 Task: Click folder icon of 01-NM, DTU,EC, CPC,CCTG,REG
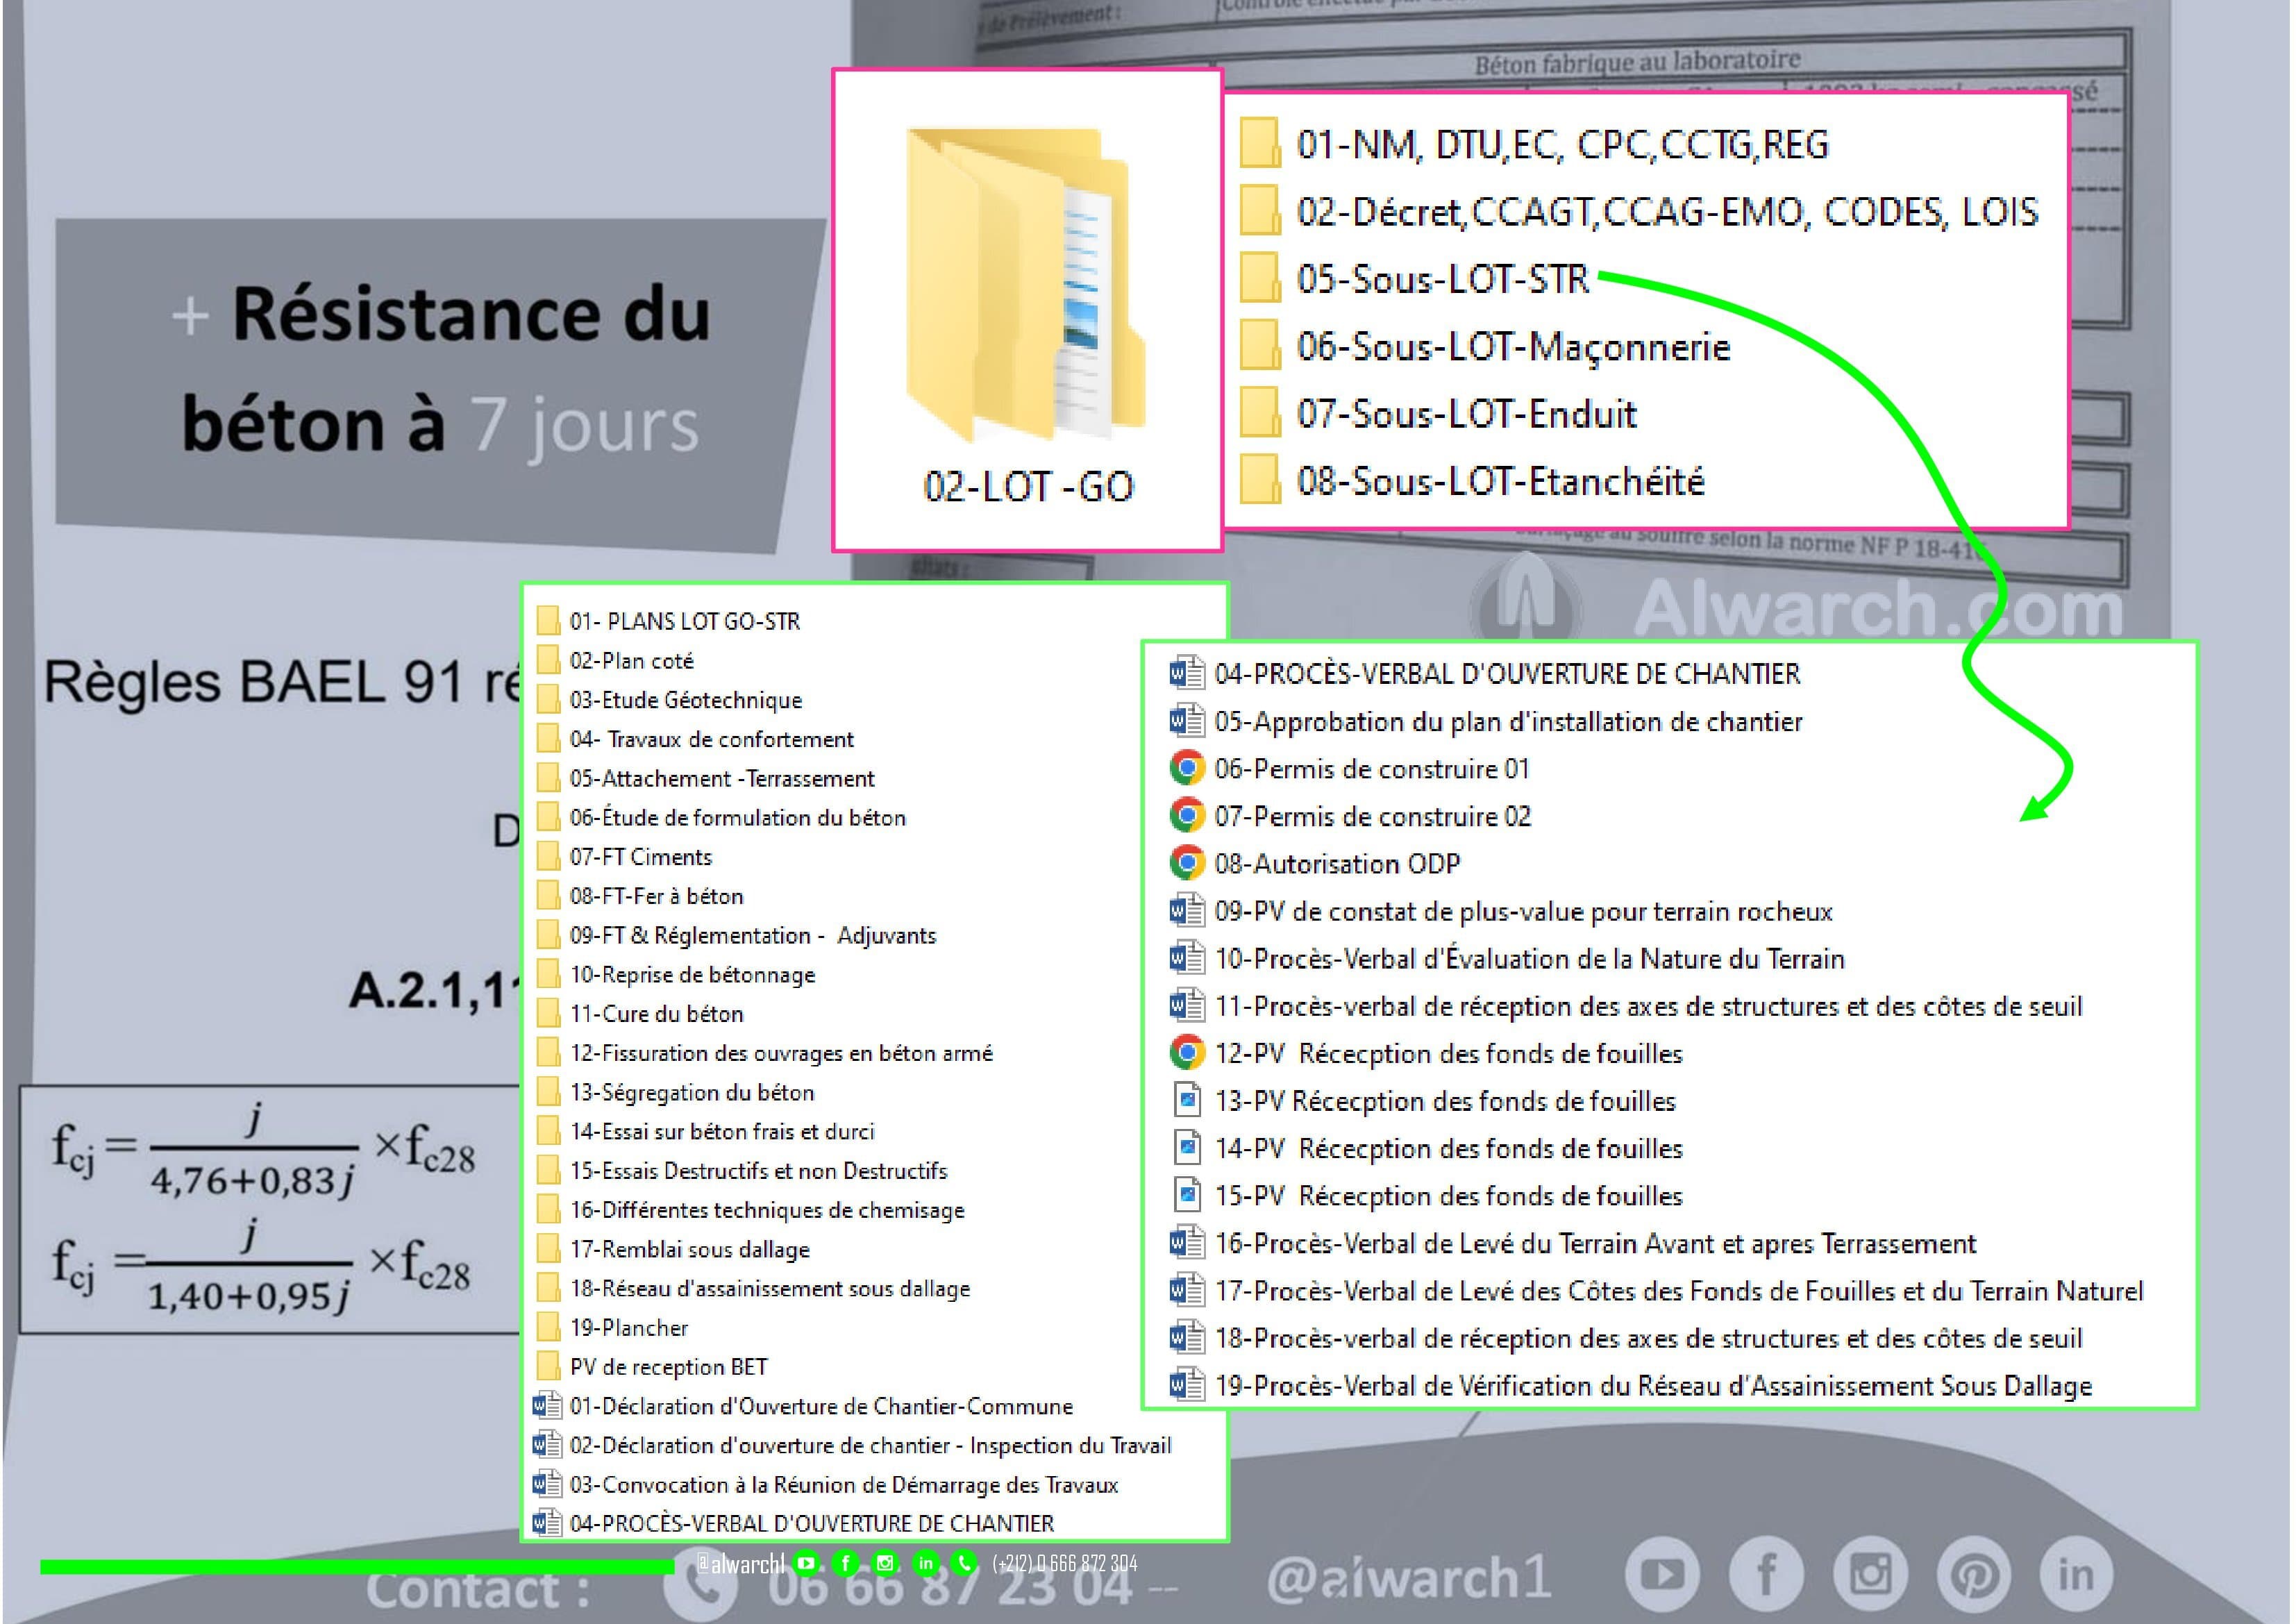pos(1260,143)
